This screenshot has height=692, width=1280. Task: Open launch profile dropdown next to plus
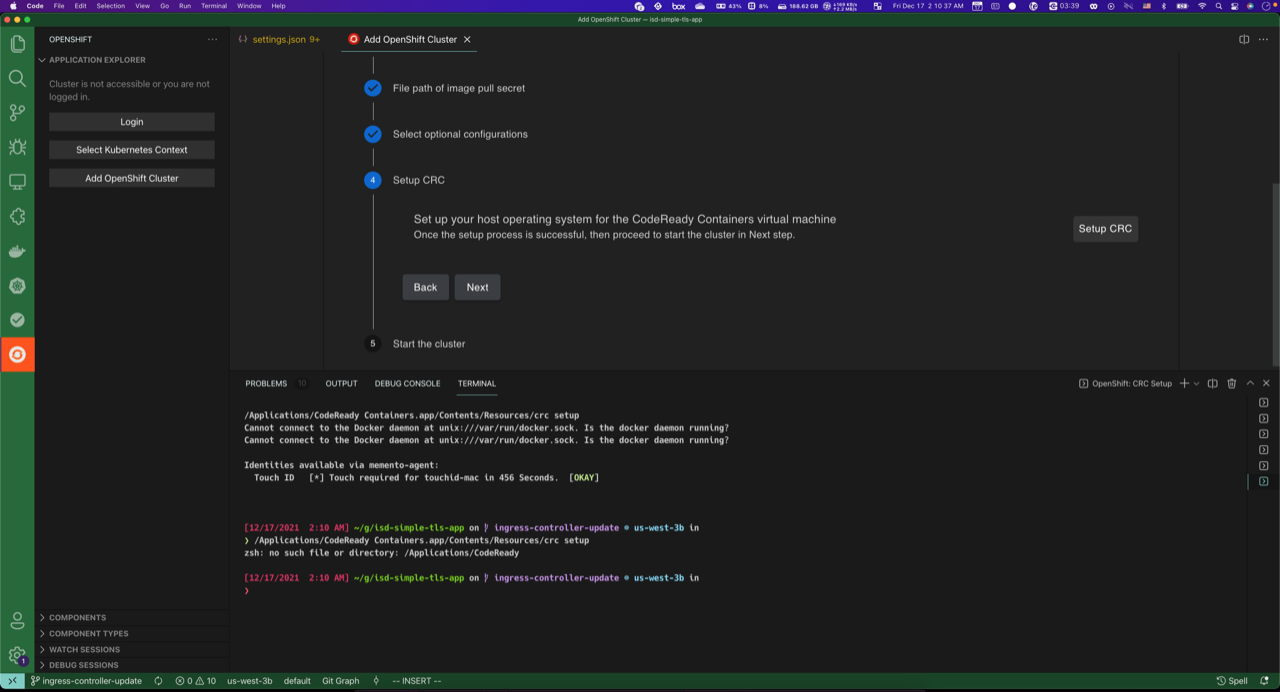click(1196, 383)
